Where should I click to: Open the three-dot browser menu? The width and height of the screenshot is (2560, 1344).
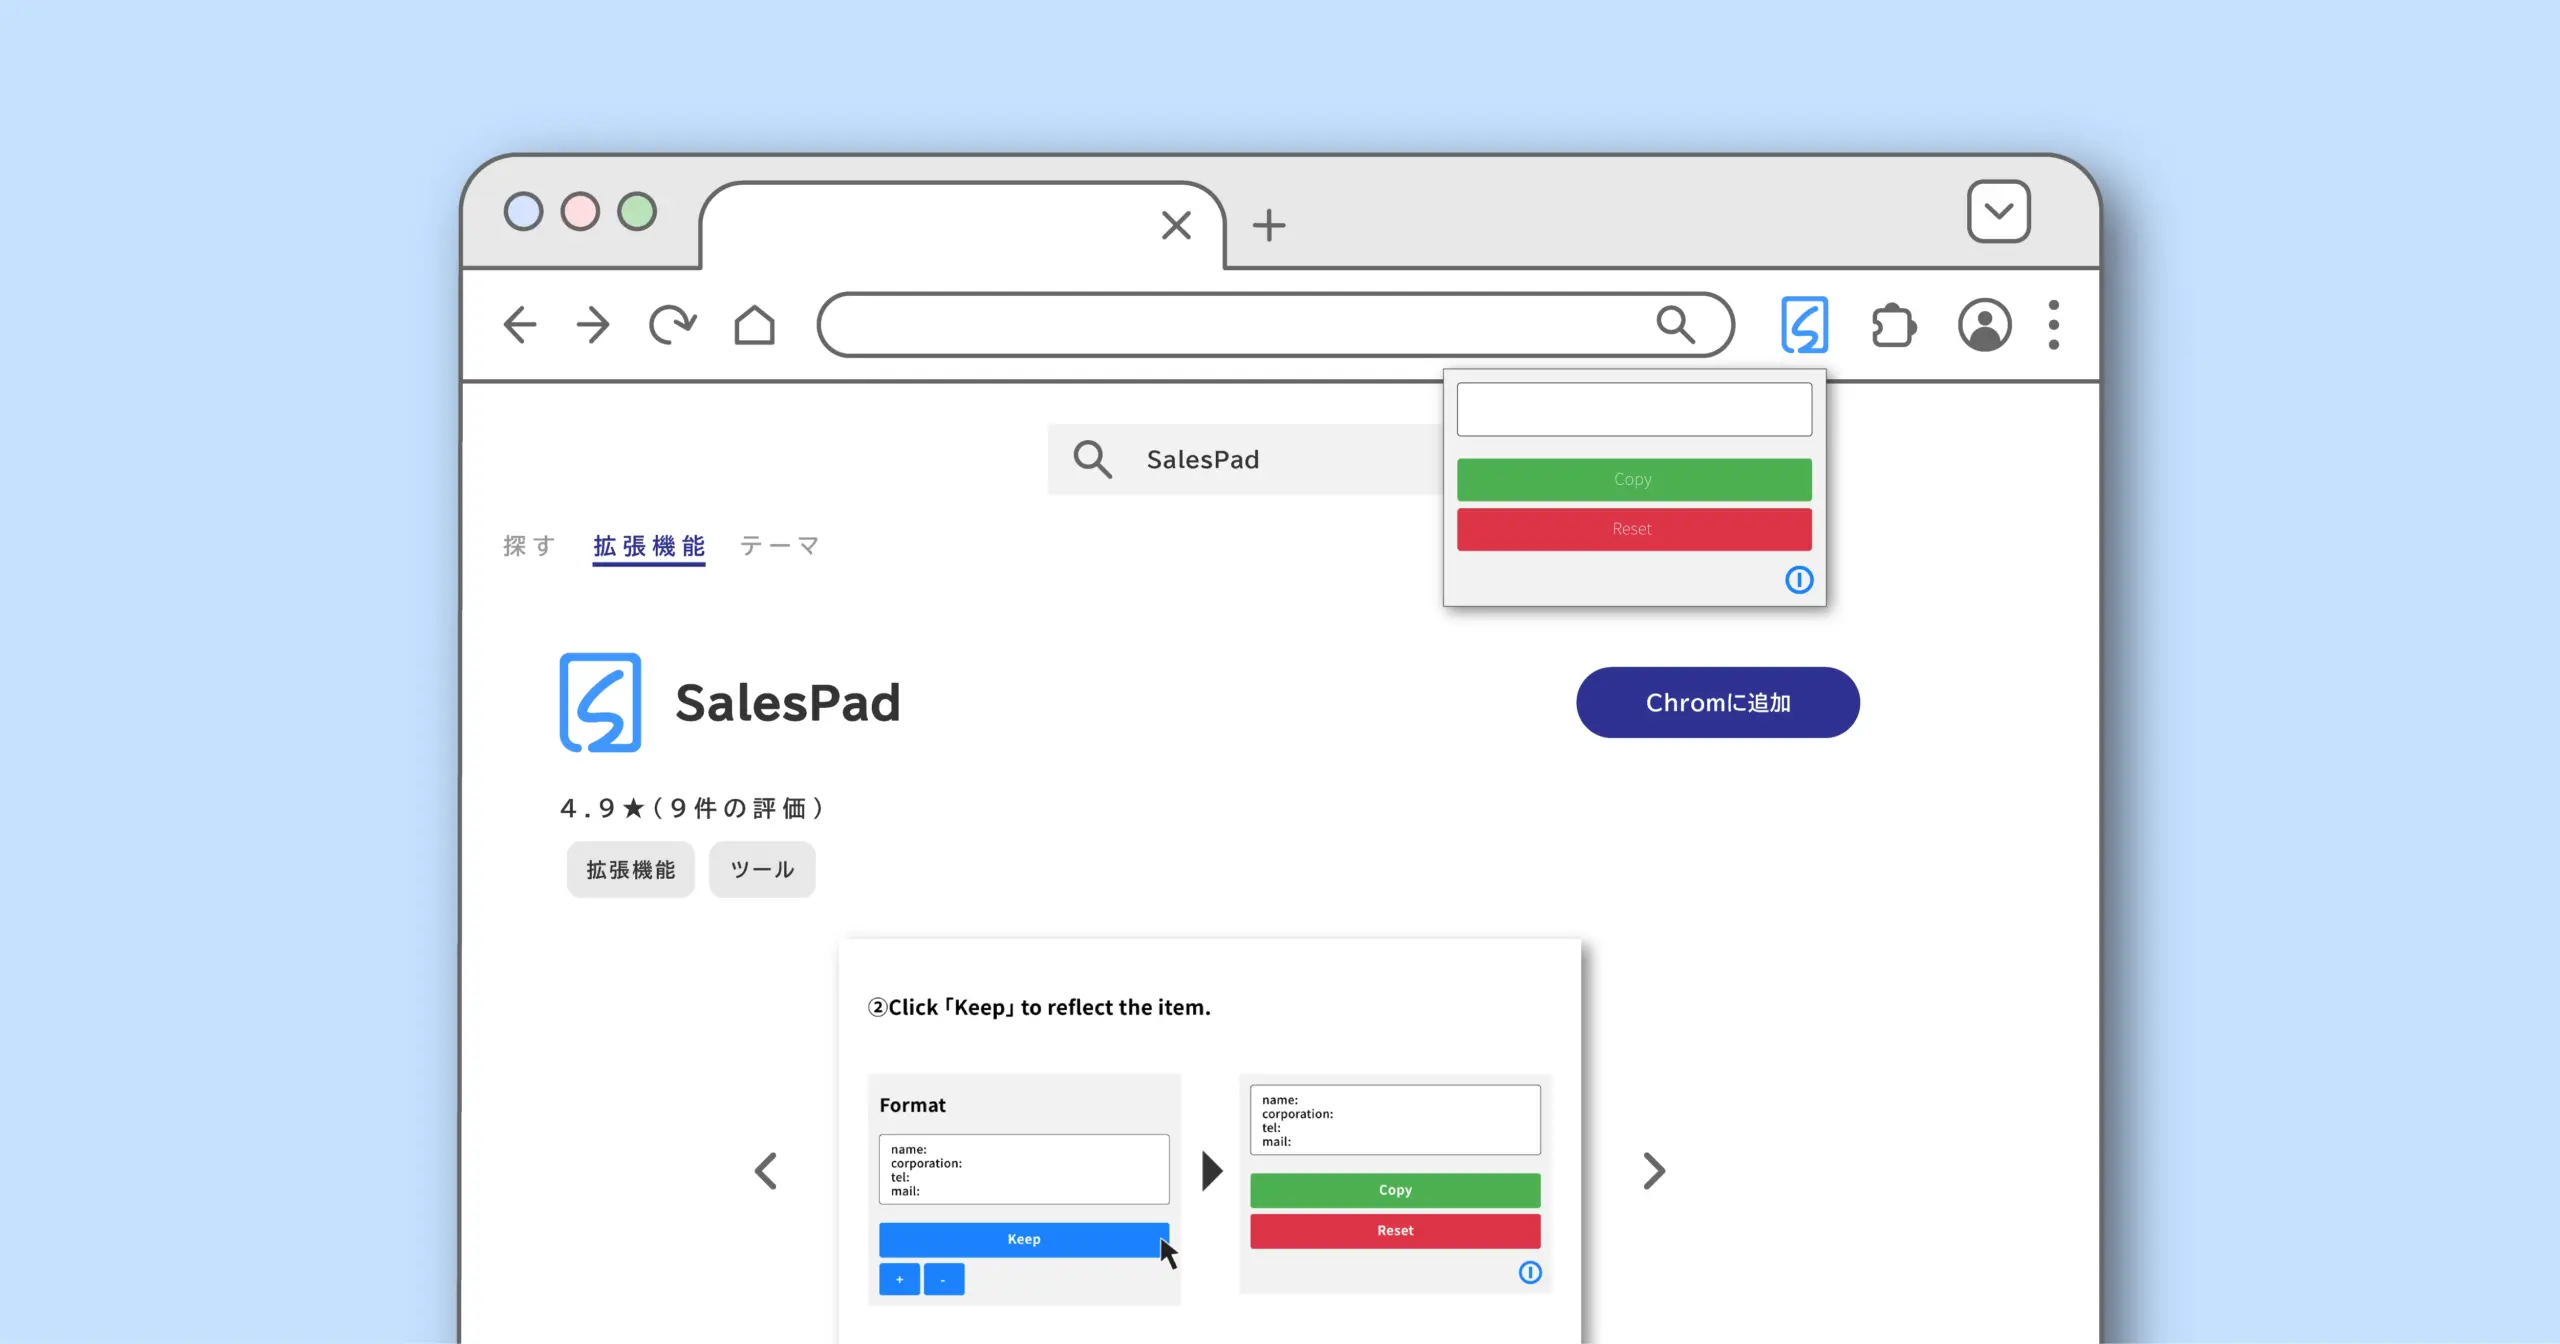pyautogui.click(x=2053, y=325)
